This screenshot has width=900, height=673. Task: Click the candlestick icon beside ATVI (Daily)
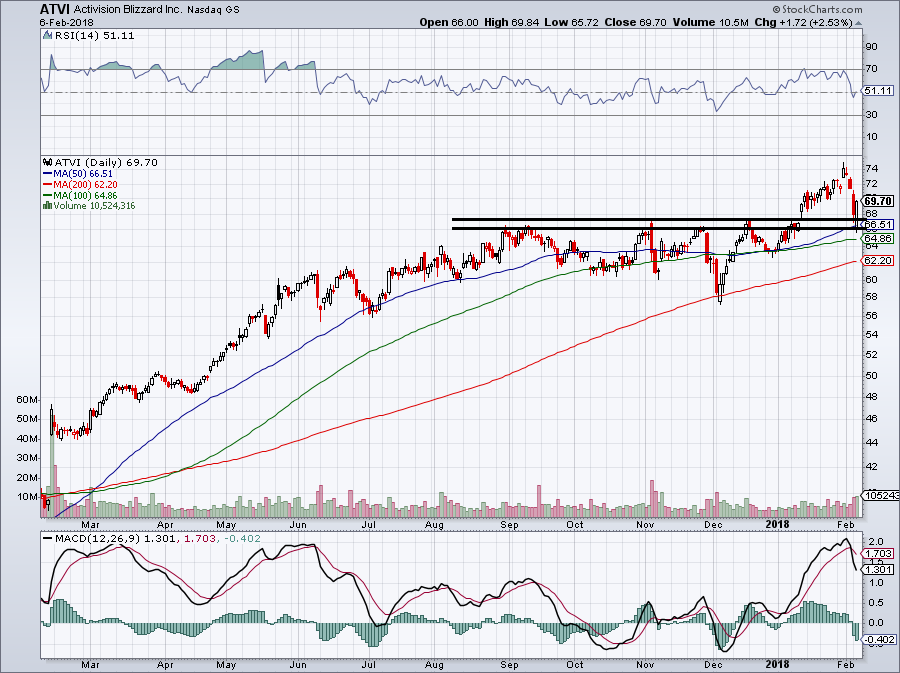48,163
